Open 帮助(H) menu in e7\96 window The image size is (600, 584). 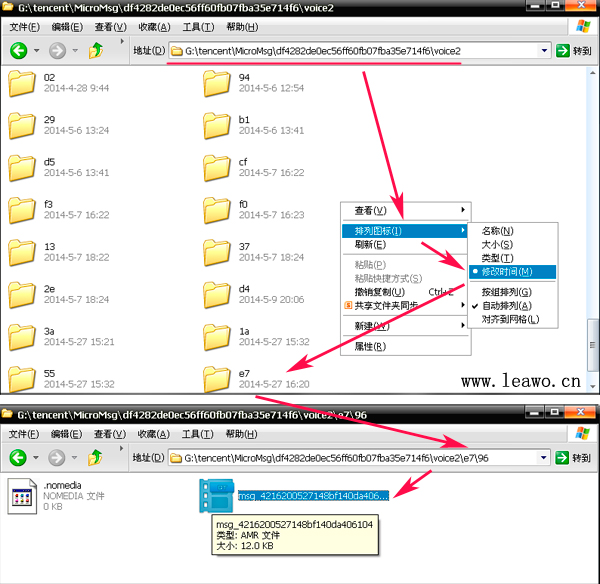click(x=241, y=434)
